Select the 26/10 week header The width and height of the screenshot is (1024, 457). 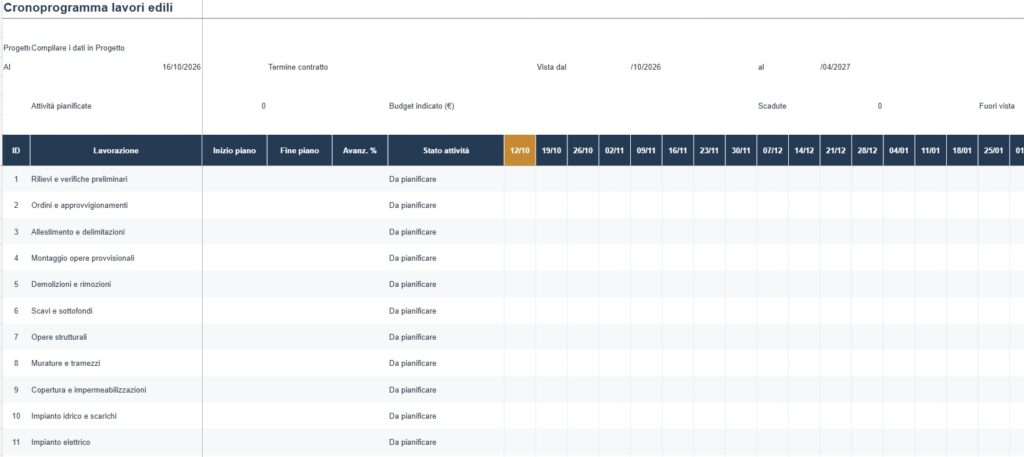(x=583, y=150)
